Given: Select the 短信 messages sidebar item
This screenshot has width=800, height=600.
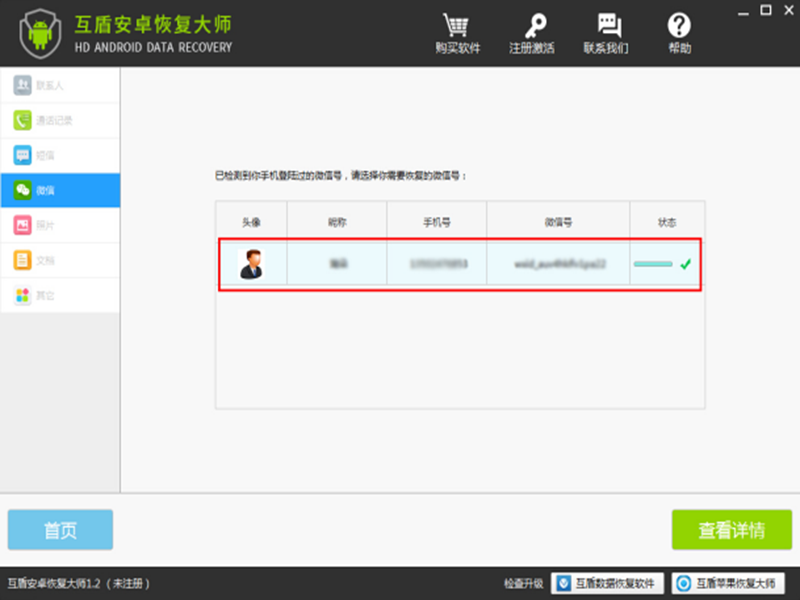Looking at the screenshot, I should (x=60, y=155).
